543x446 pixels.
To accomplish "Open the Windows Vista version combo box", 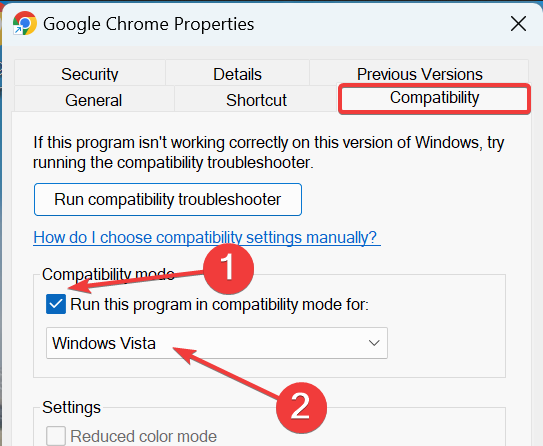I will pyautogui.click(x=217, y=343).
